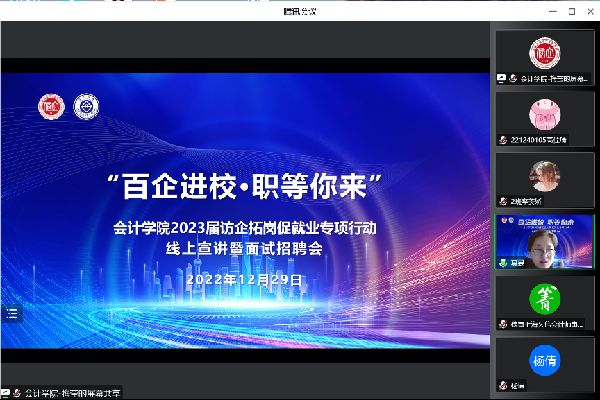Click the red seal avatar in first participant tile
This screenshot has height=400, width=600.
(544, 50)
